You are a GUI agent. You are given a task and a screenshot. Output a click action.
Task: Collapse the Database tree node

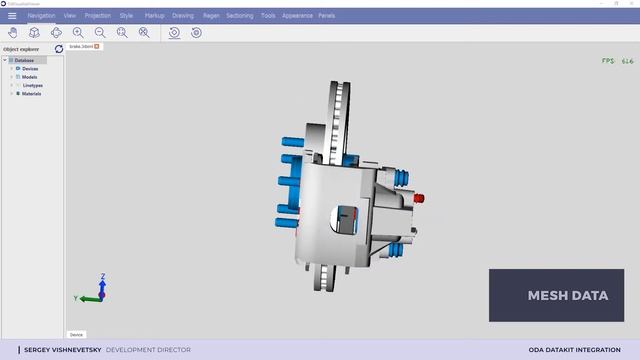click(x=5, y=60)
